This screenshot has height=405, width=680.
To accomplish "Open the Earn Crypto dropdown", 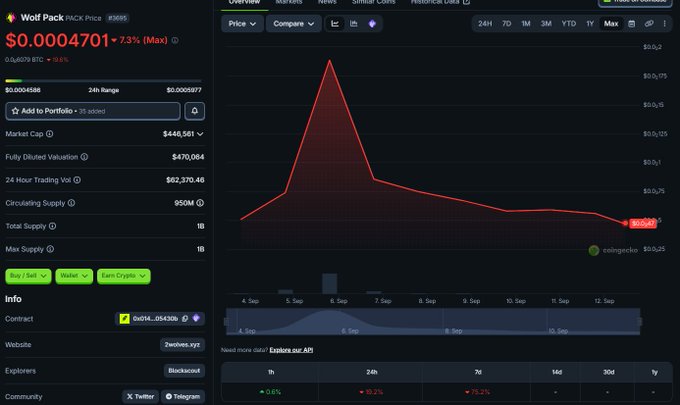I will tap(124, 276).
